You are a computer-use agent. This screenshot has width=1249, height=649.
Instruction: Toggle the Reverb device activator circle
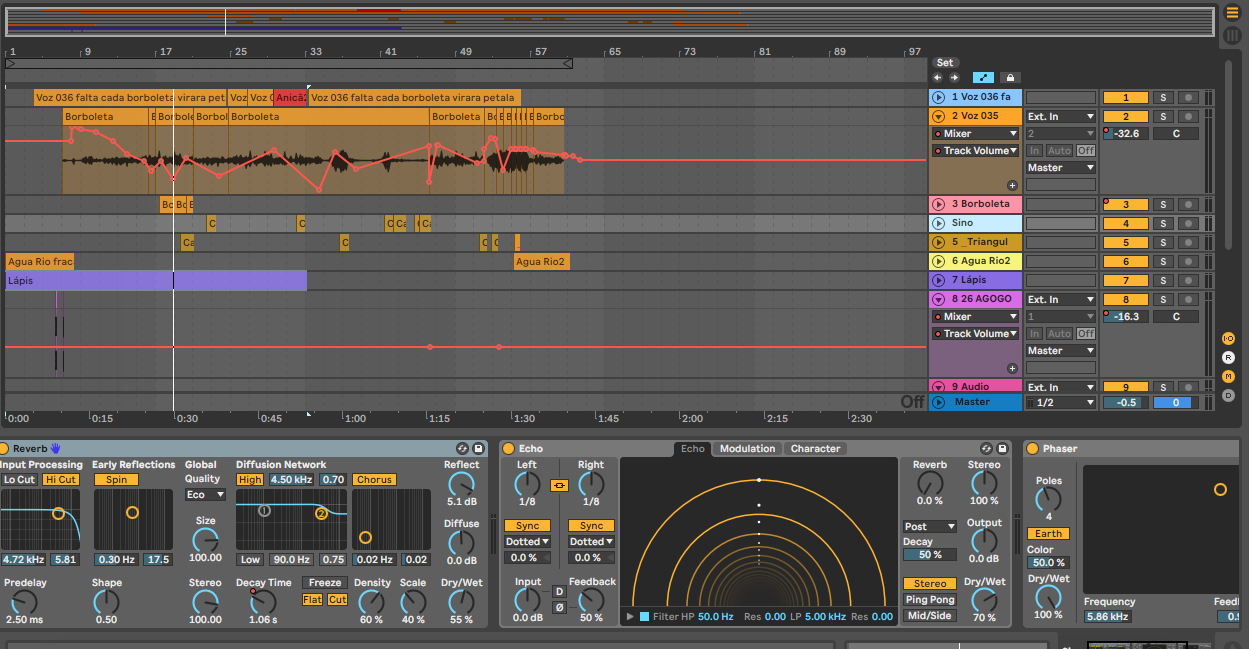click(4, 448)
